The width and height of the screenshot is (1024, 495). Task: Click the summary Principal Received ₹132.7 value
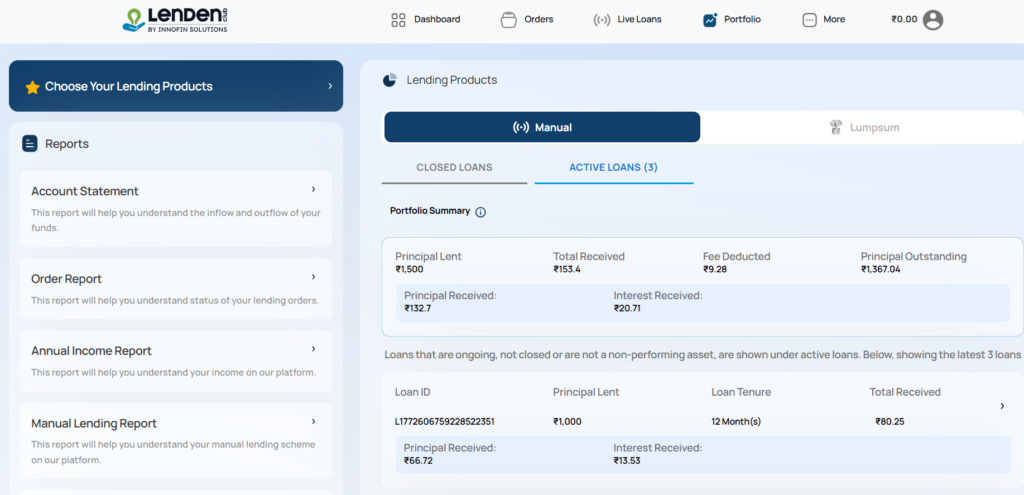click(x=417, y=308)
